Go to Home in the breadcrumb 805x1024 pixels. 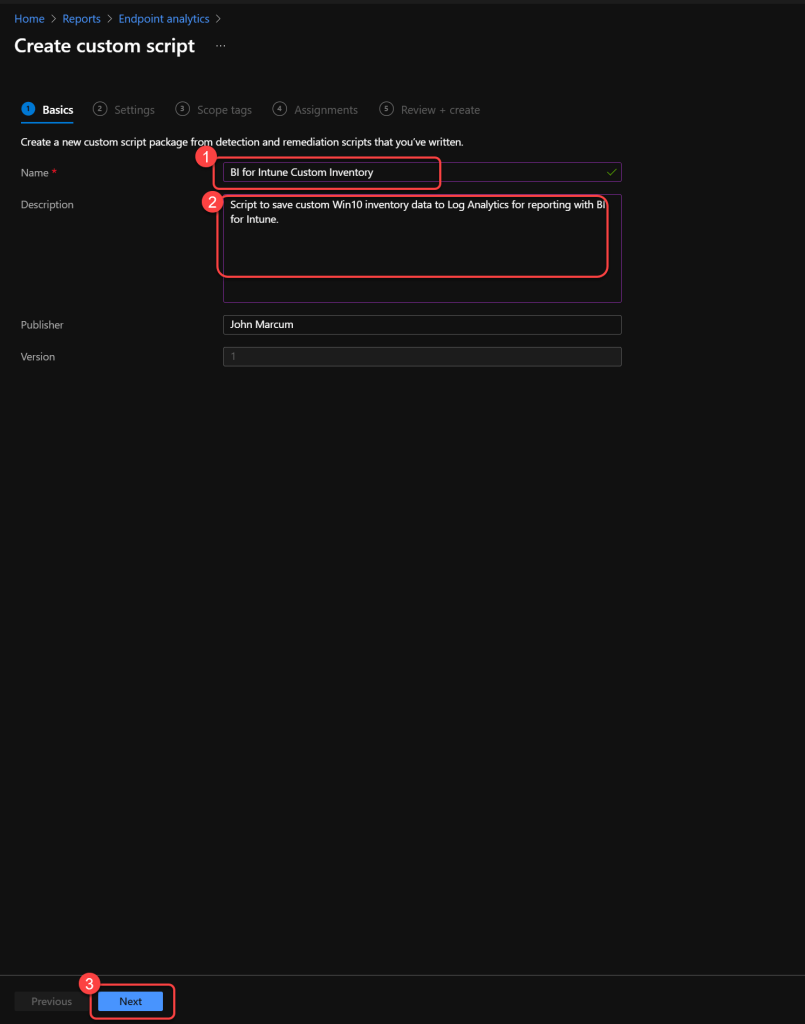29,19
